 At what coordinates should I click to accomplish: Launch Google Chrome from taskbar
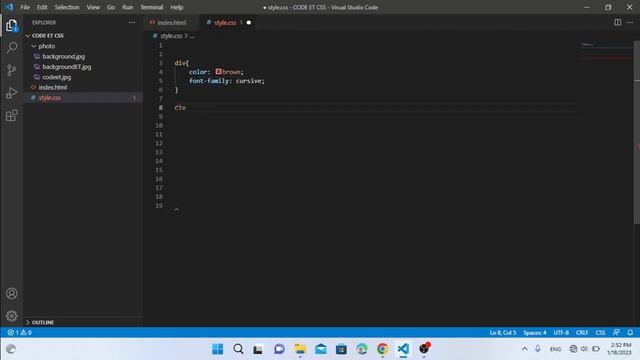(x=382, y=349)
